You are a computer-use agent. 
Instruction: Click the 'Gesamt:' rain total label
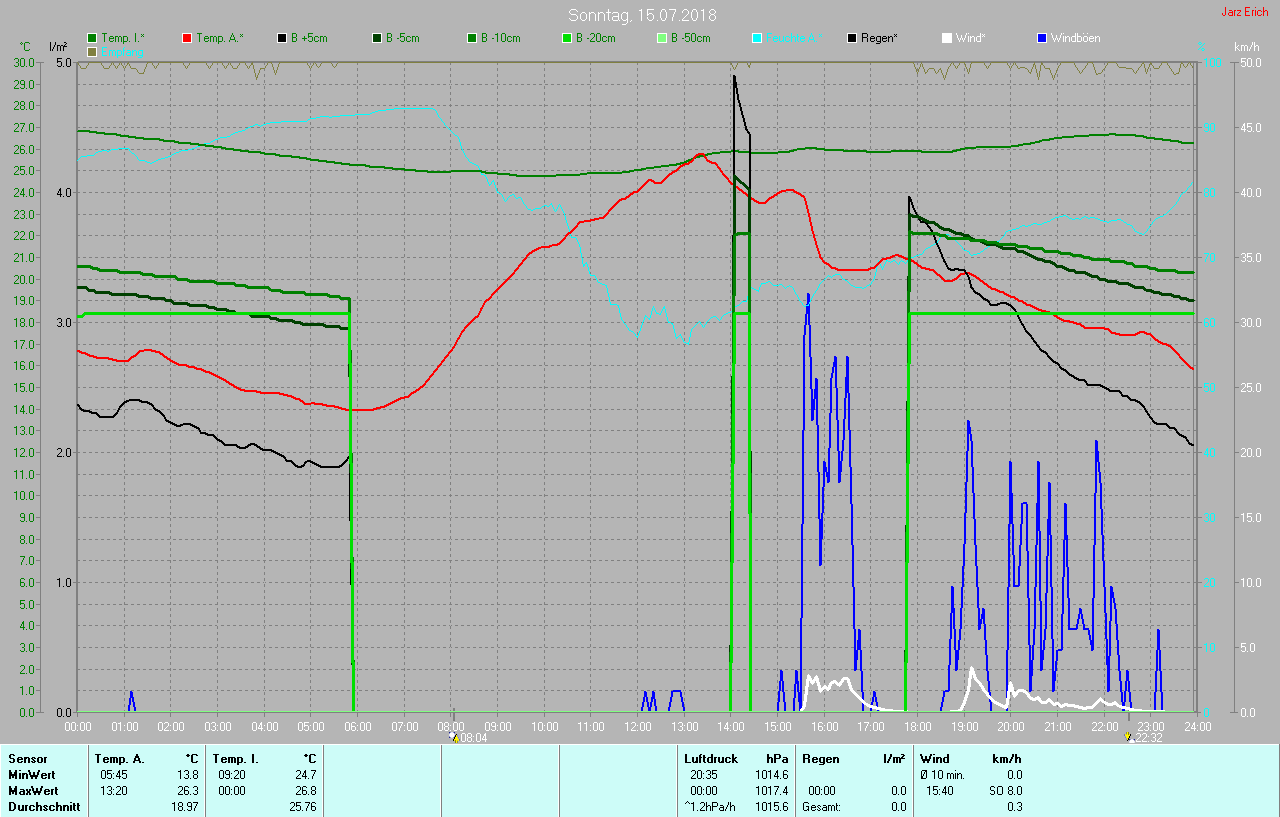tap(821, 807)
